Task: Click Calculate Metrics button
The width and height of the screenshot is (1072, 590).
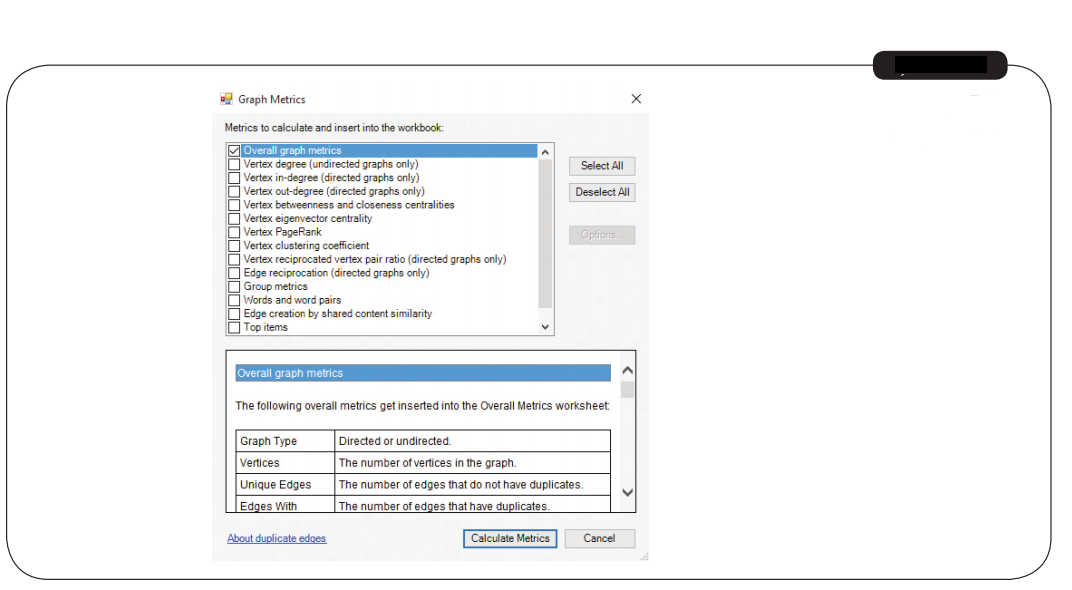Action: point(510,538)
